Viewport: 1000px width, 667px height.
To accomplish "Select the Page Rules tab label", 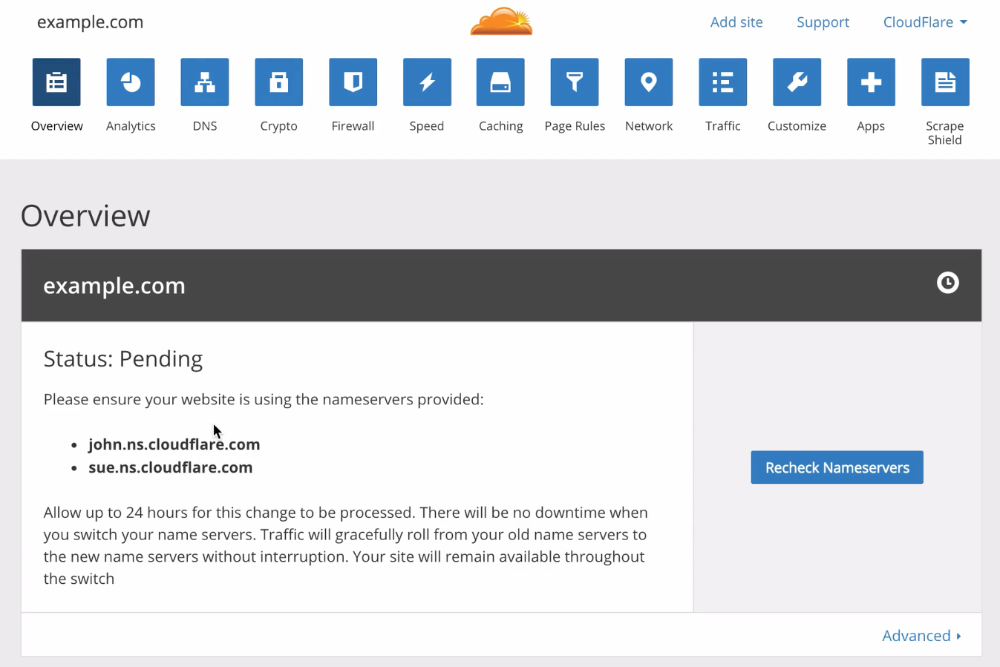I will click(x=575, y=126).
